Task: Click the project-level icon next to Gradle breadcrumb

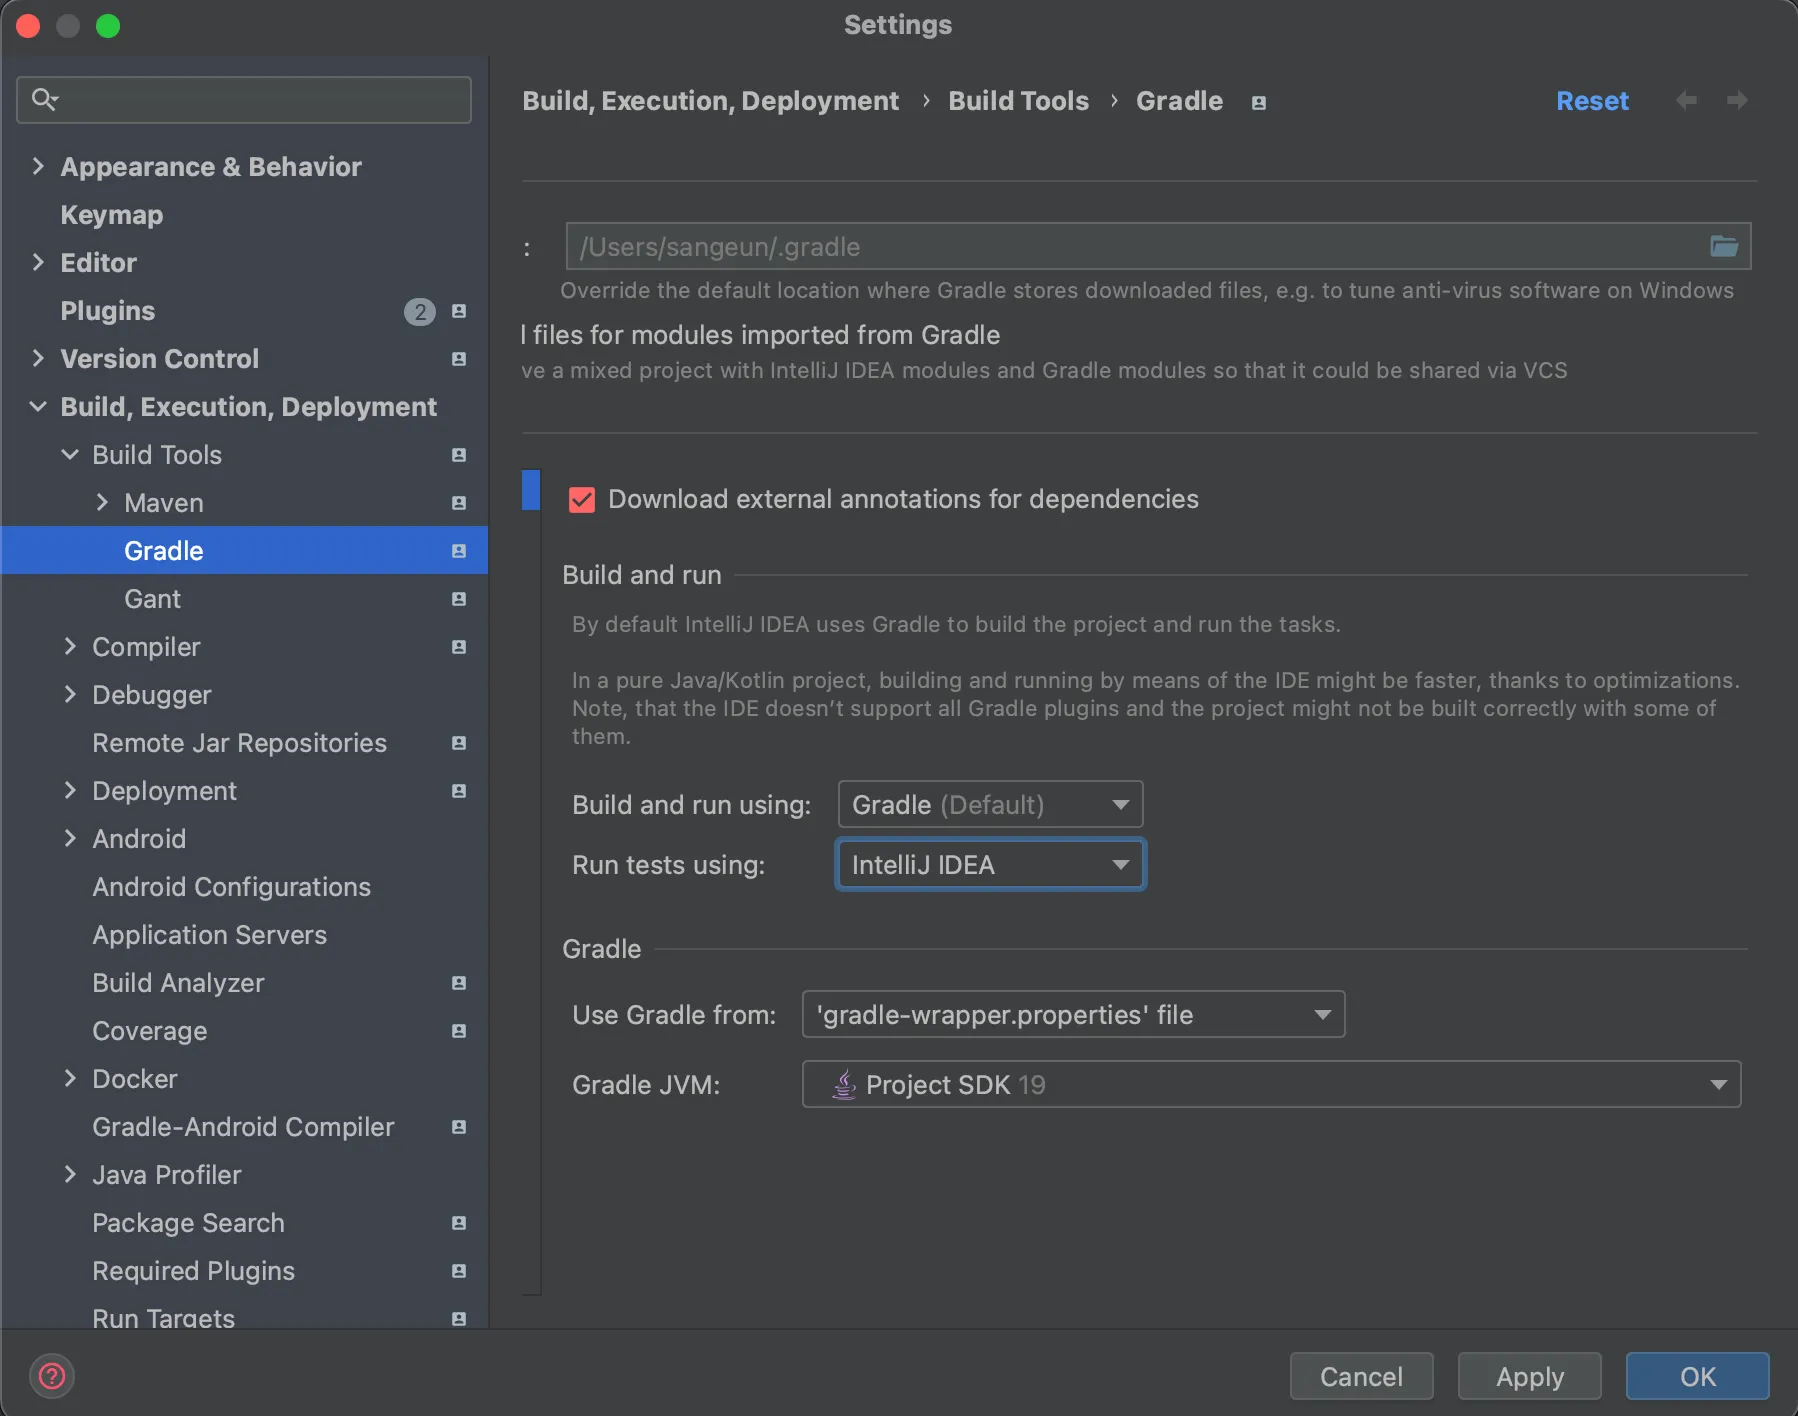Action: 1259,103
